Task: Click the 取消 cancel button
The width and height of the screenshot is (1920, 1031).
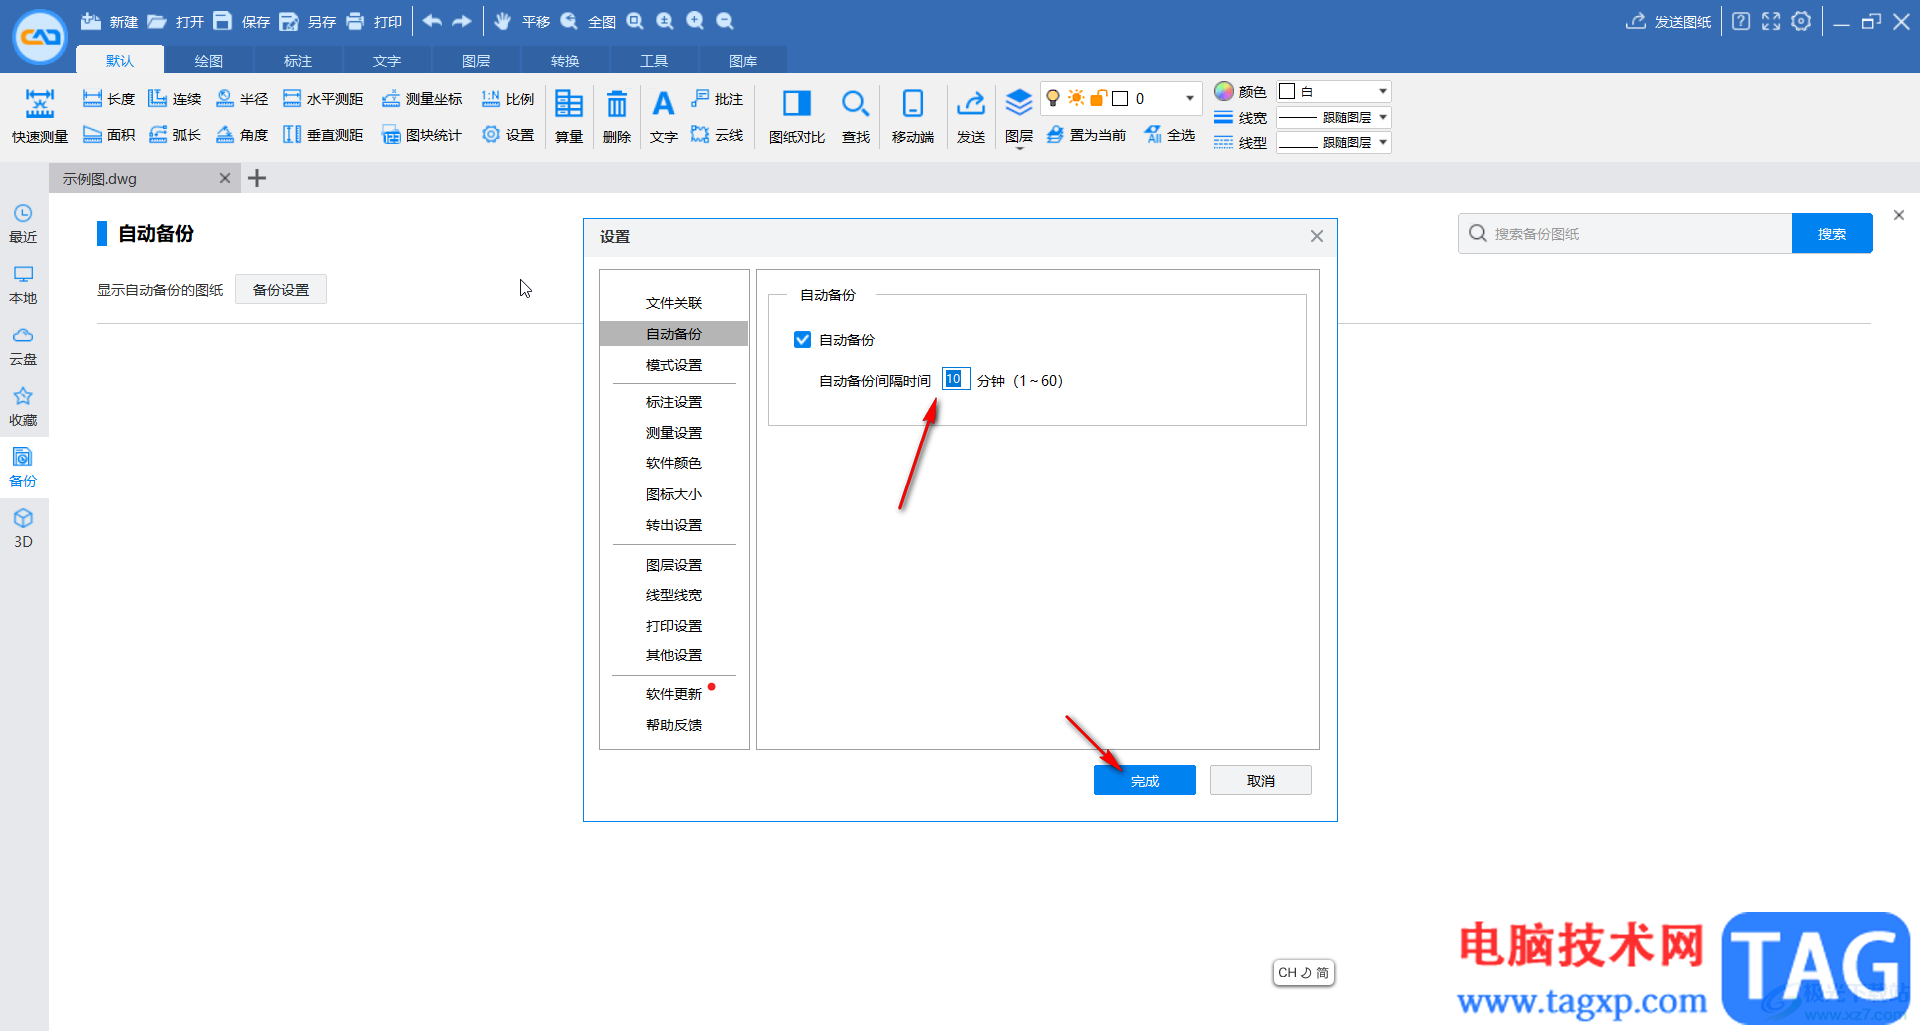Action: pyautogui.click(x=1261, y=780)
